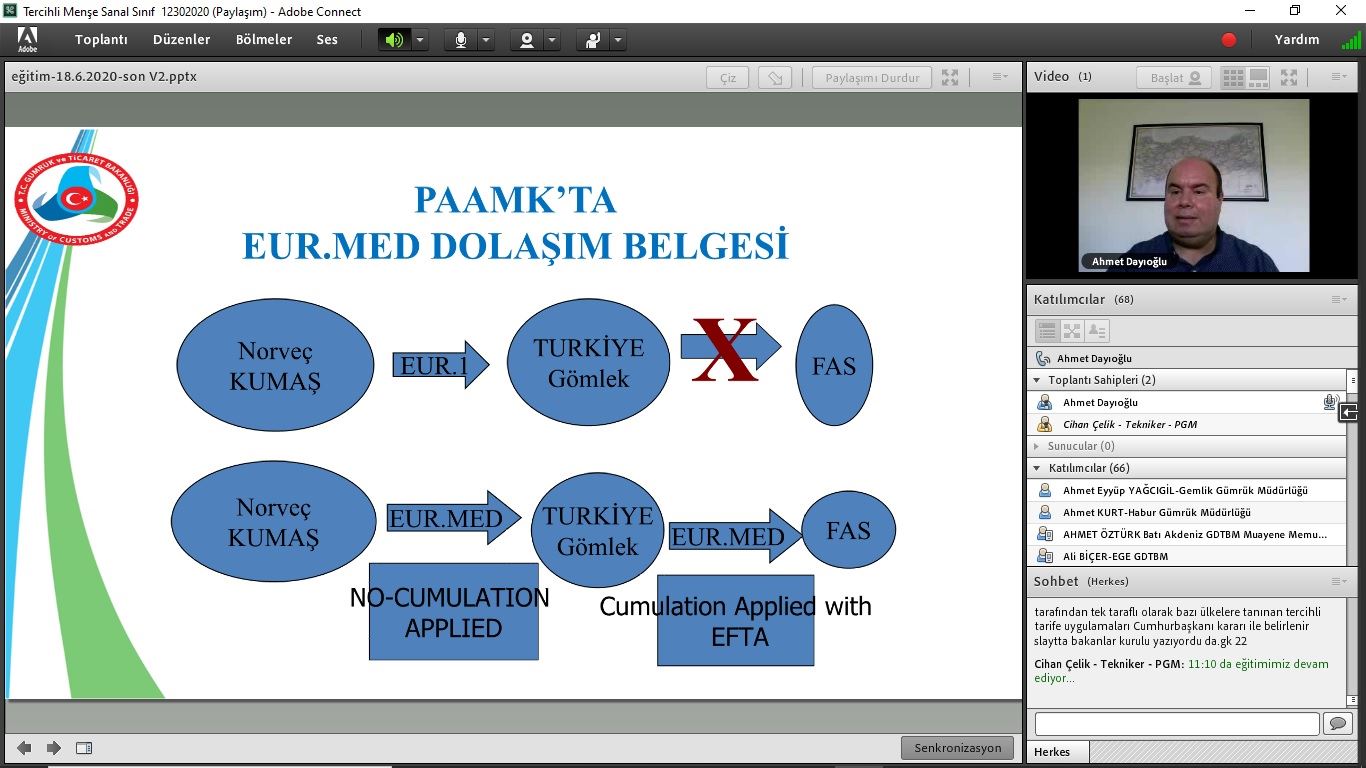The width and height of the screenshot is (1366, 768).
Task: Click the red recording indicator
Action: (1229, 40)
